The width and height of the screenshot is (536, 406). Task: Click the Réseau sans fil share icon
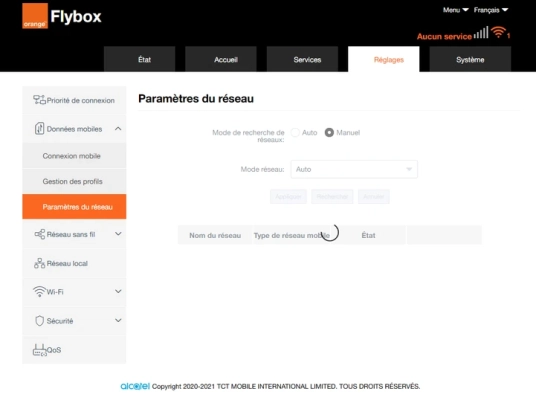[x=40, y=234]
